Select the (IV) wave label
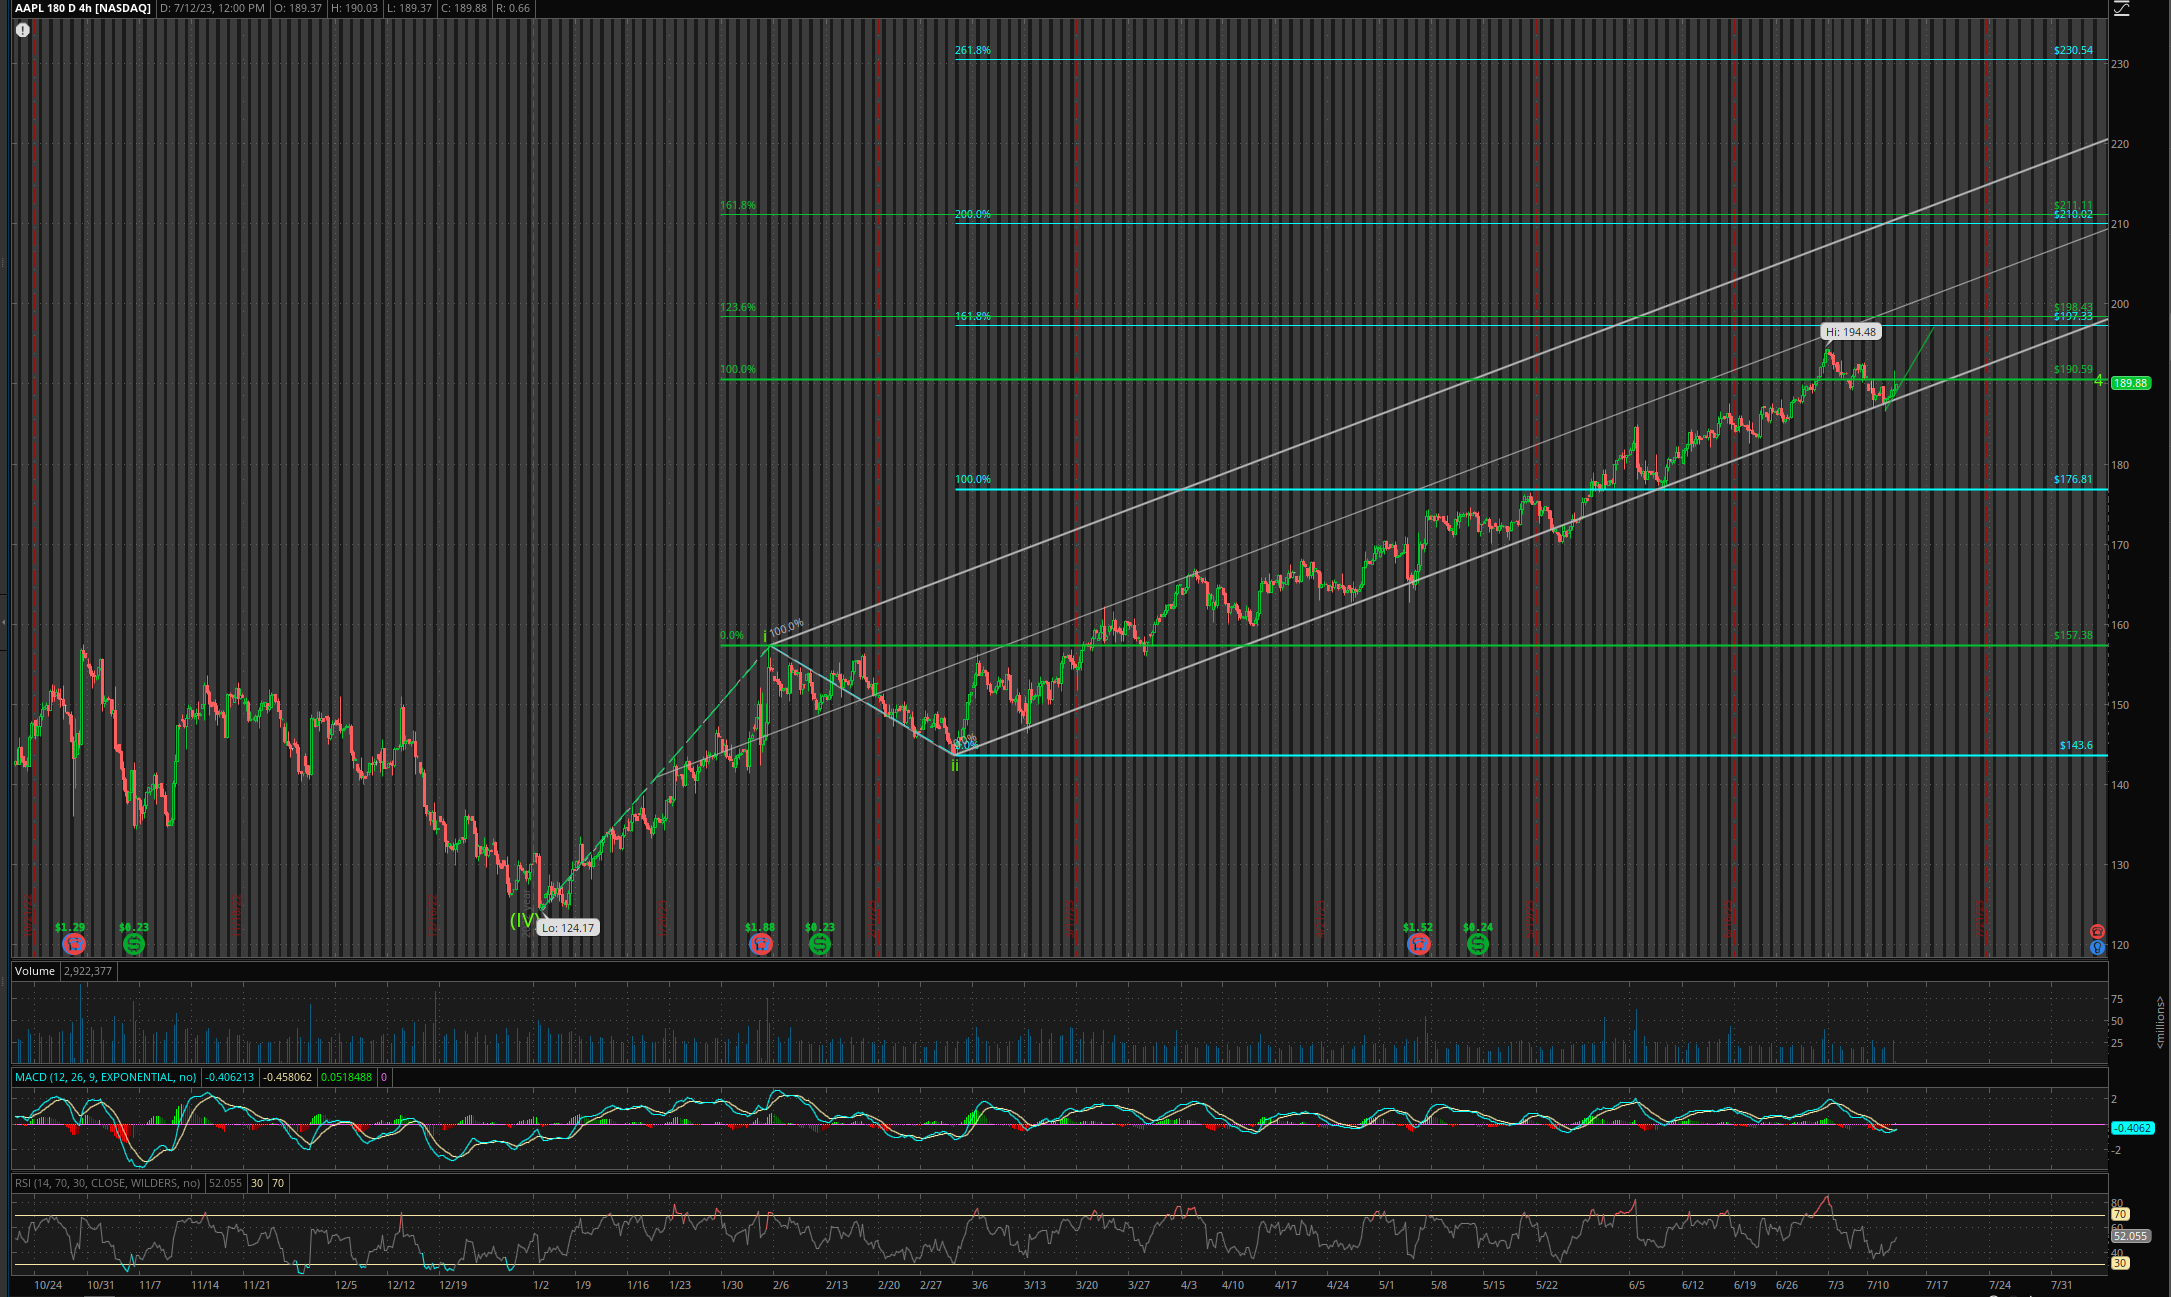The width and height of the screenshot is (2171, 1297). click(524, 920)
